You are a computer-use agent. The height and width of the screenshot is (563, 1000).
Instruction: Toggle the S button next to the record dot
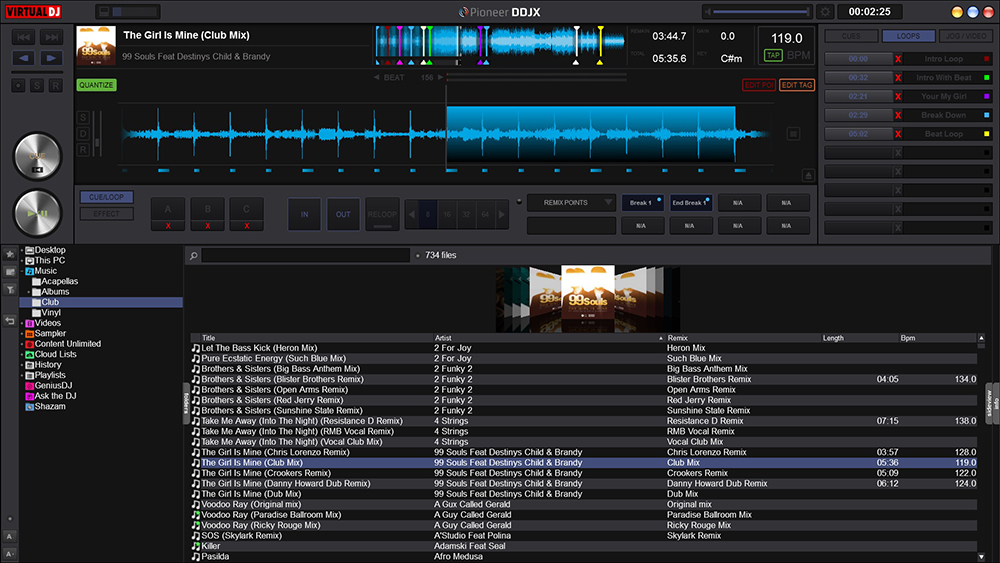pyautogui.click(x=37, y=85)
